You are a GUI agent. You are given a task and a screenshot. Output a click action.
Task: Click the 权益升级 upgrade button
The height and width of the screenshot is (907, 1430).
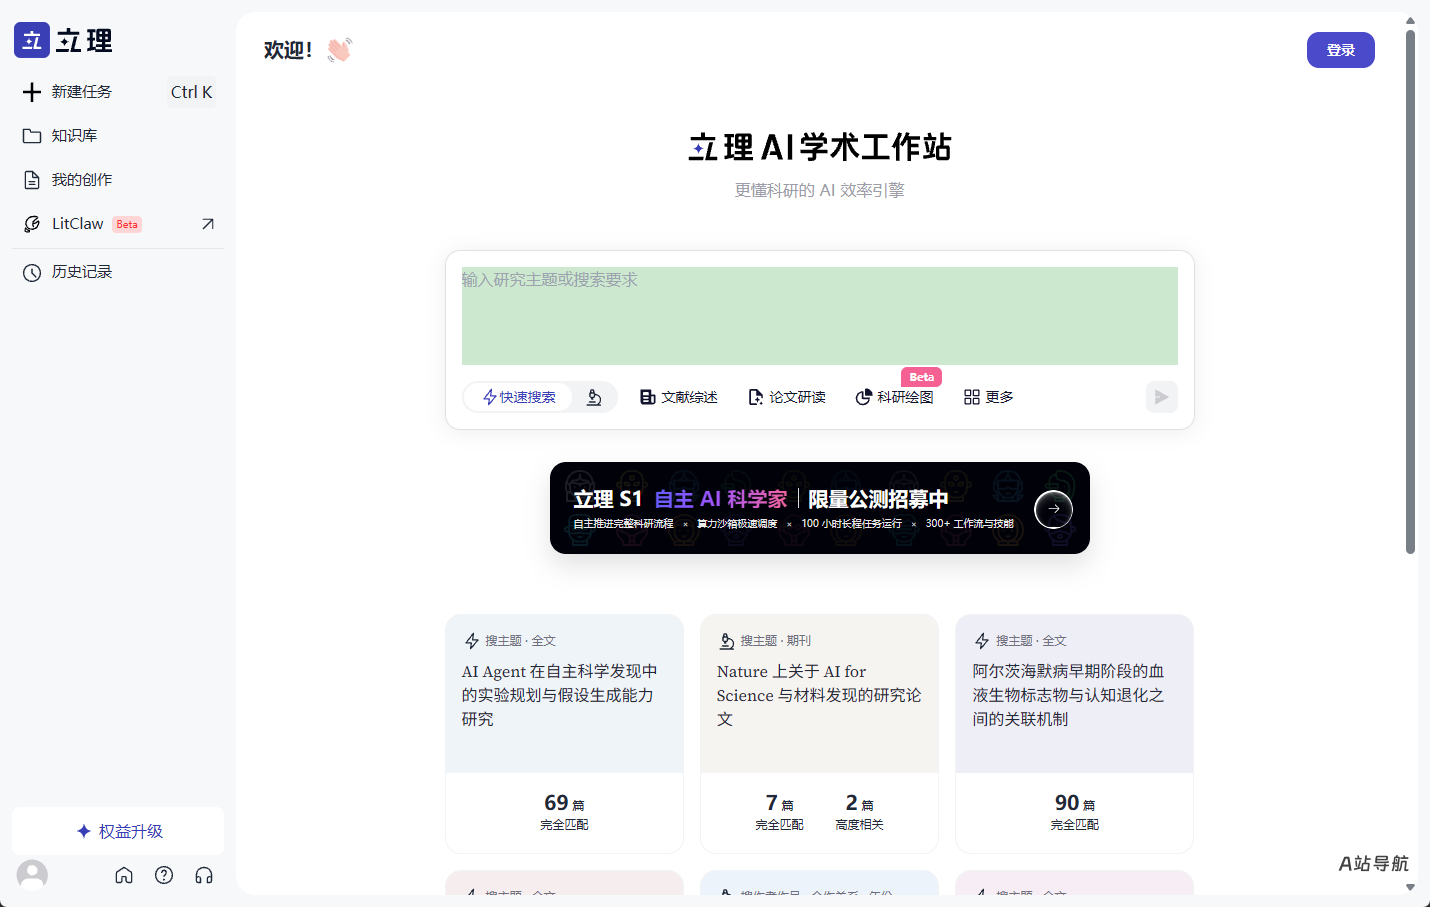tap(118, 831)
